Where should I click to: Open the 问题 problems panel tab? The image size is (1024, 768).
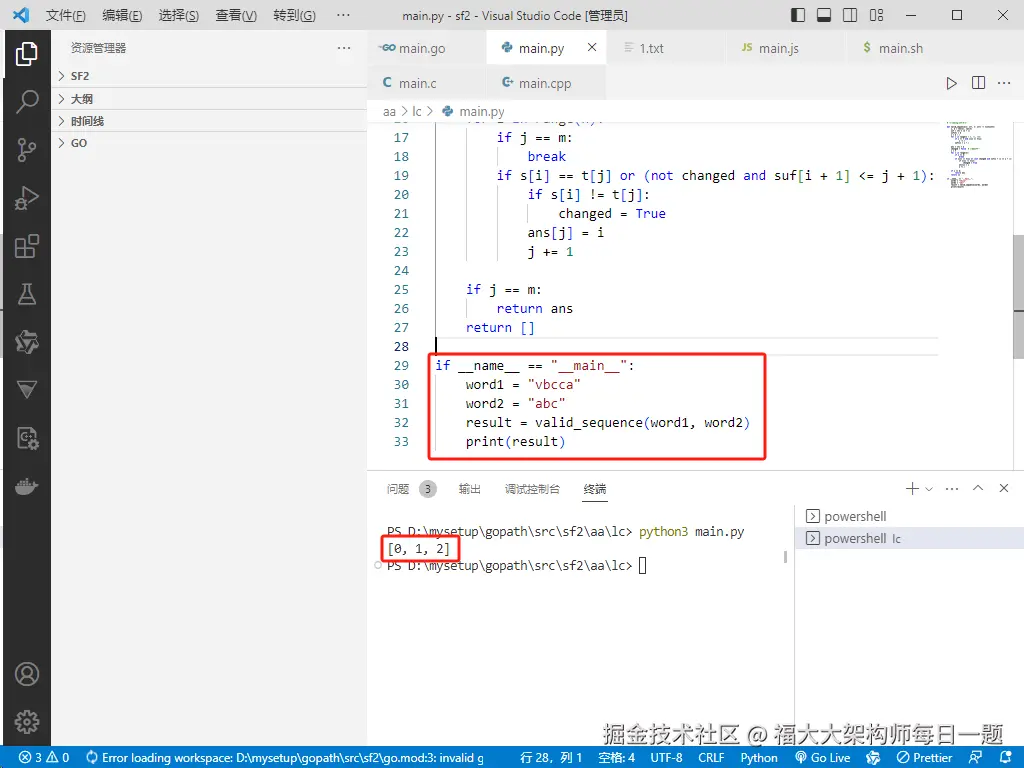[x=410, y=488]
